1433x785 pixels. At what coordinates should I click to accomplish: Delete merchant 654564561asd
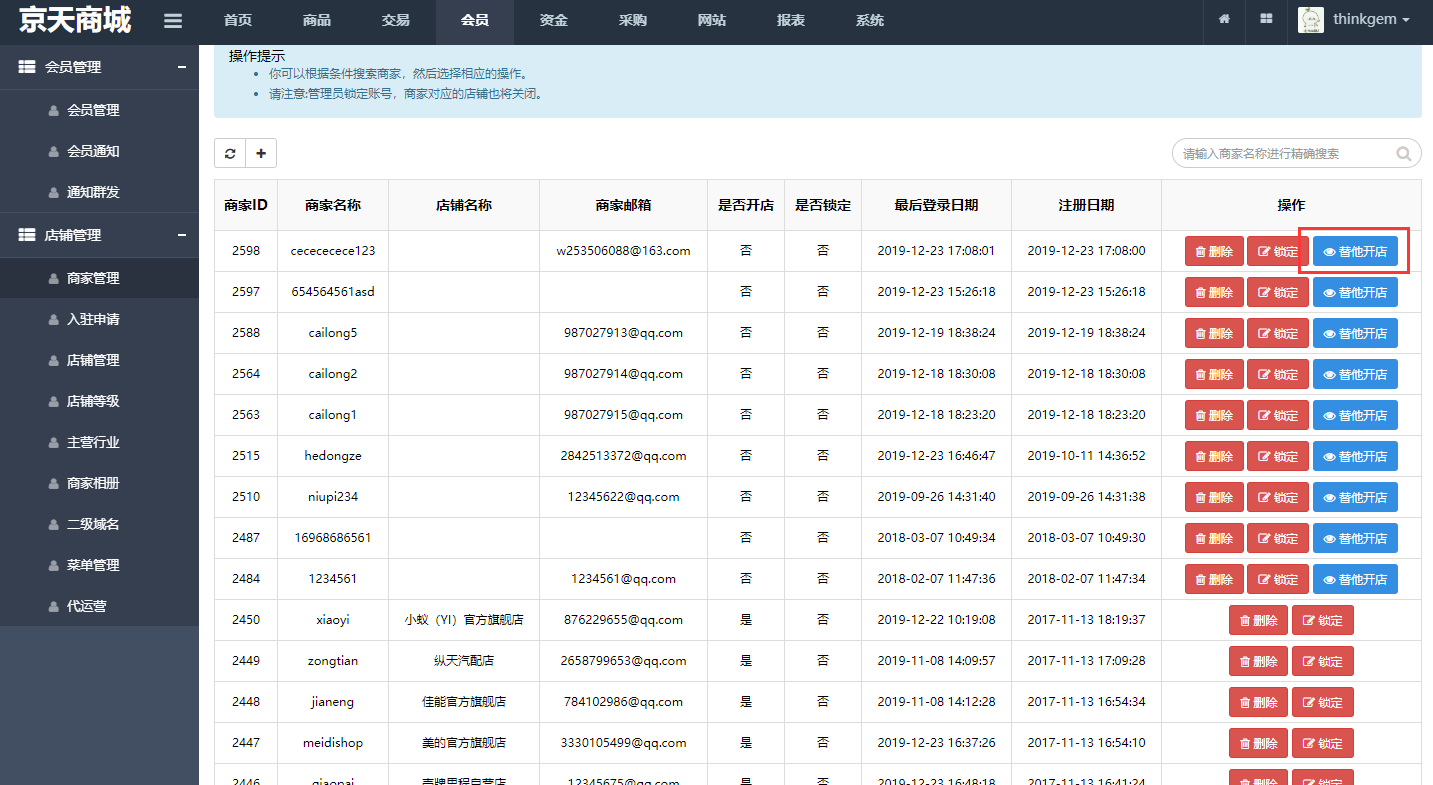coord(1214,292)
